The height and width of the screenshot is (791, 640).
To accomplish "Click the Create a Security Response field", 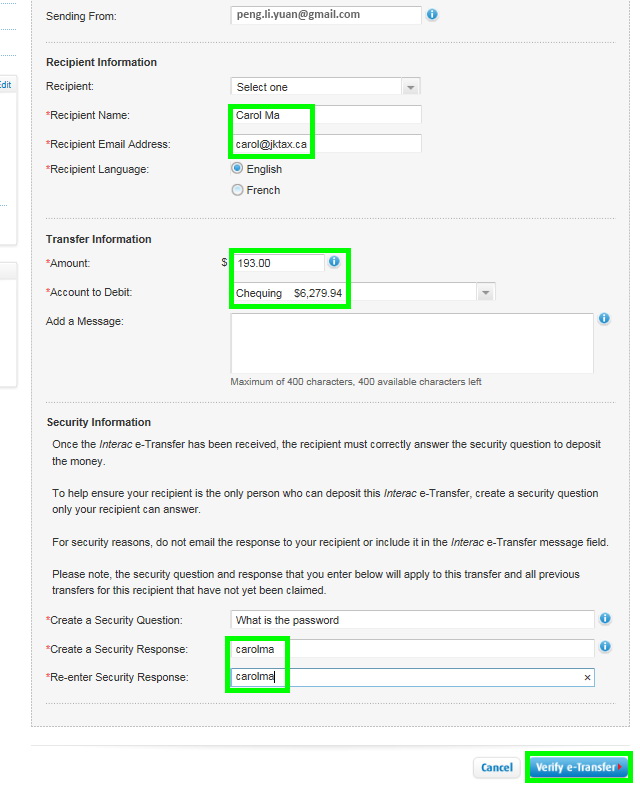I will [x=411, y=649].
